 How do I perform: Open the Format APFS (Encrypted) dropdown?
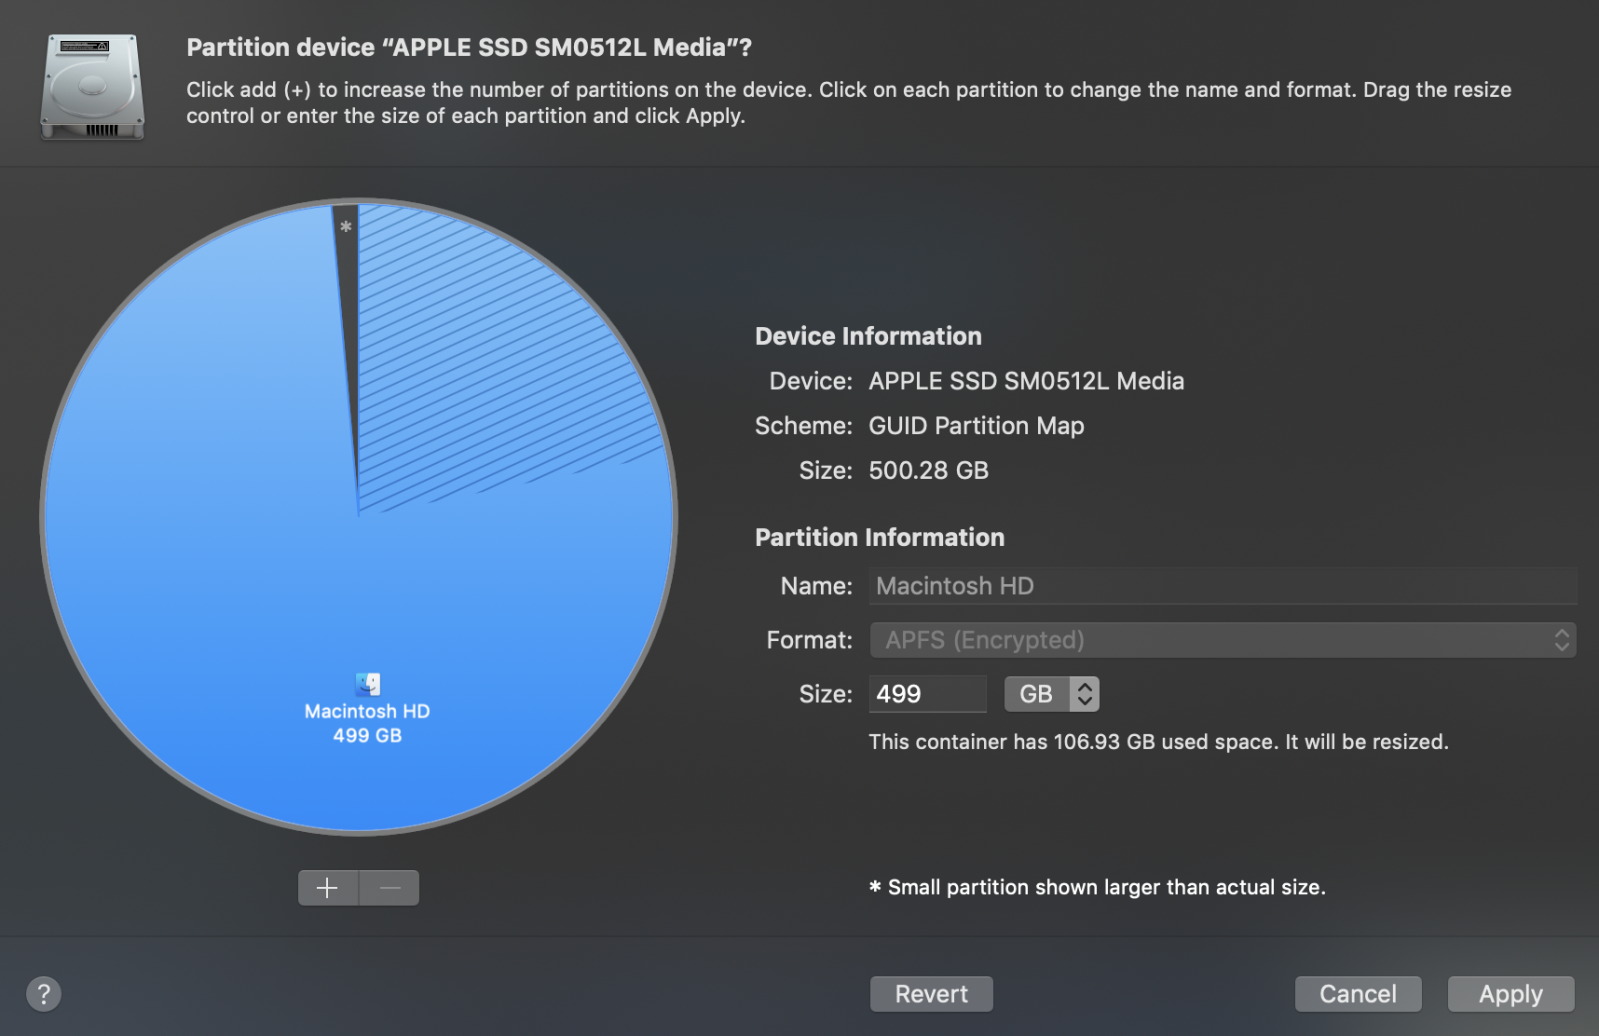[x=1222, y=640]
